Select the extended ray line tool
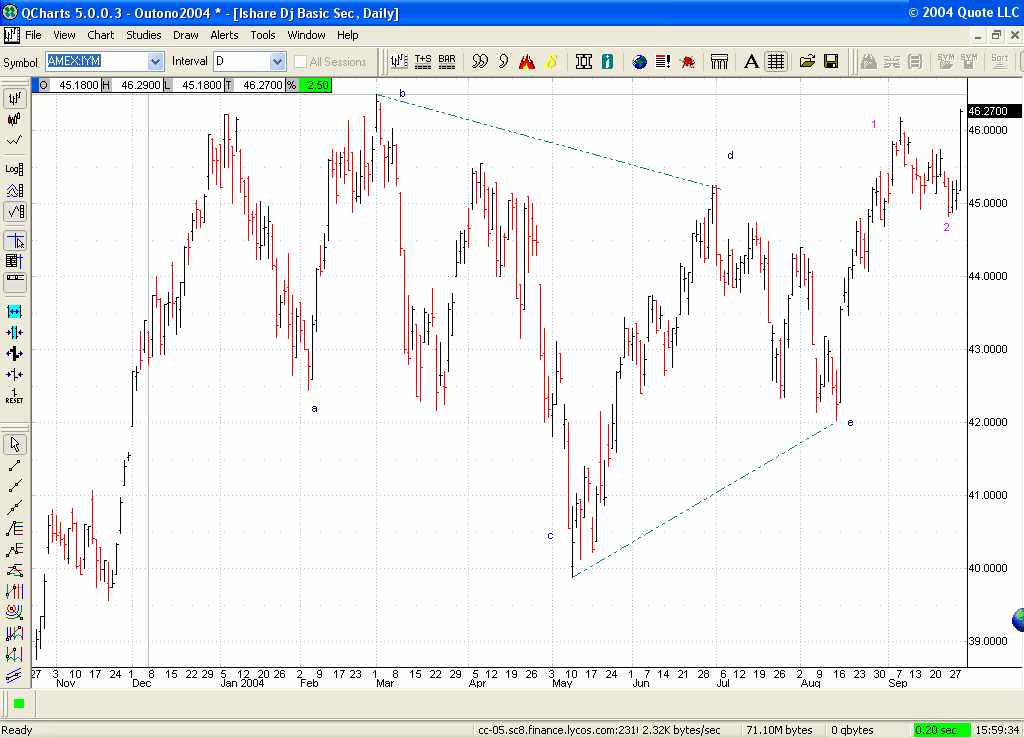 click(x=14, y=486)
